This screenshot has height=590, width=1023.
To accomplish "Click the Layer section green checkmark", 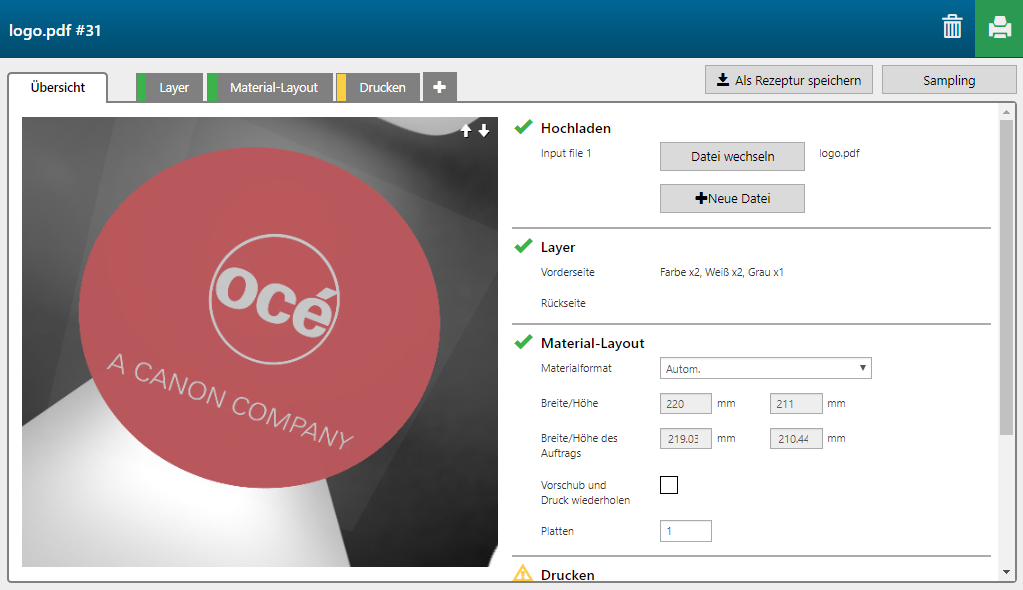I will (523, 246).
